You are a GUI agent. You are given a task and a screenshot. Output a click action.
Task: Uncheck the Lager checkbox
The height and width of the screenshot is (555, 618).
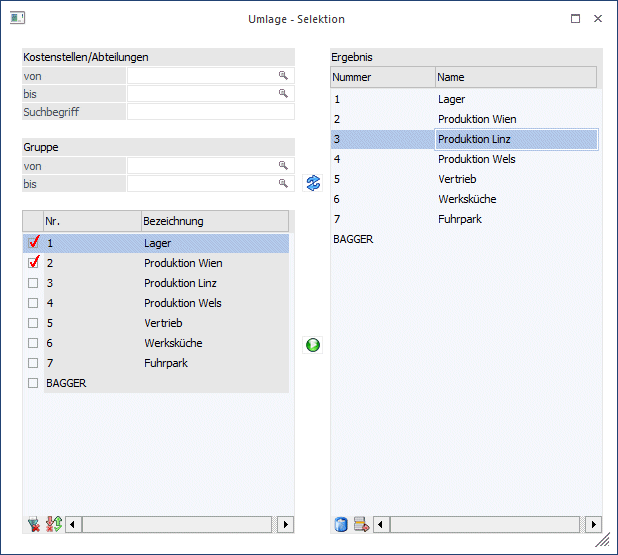[x=33, y=243]
